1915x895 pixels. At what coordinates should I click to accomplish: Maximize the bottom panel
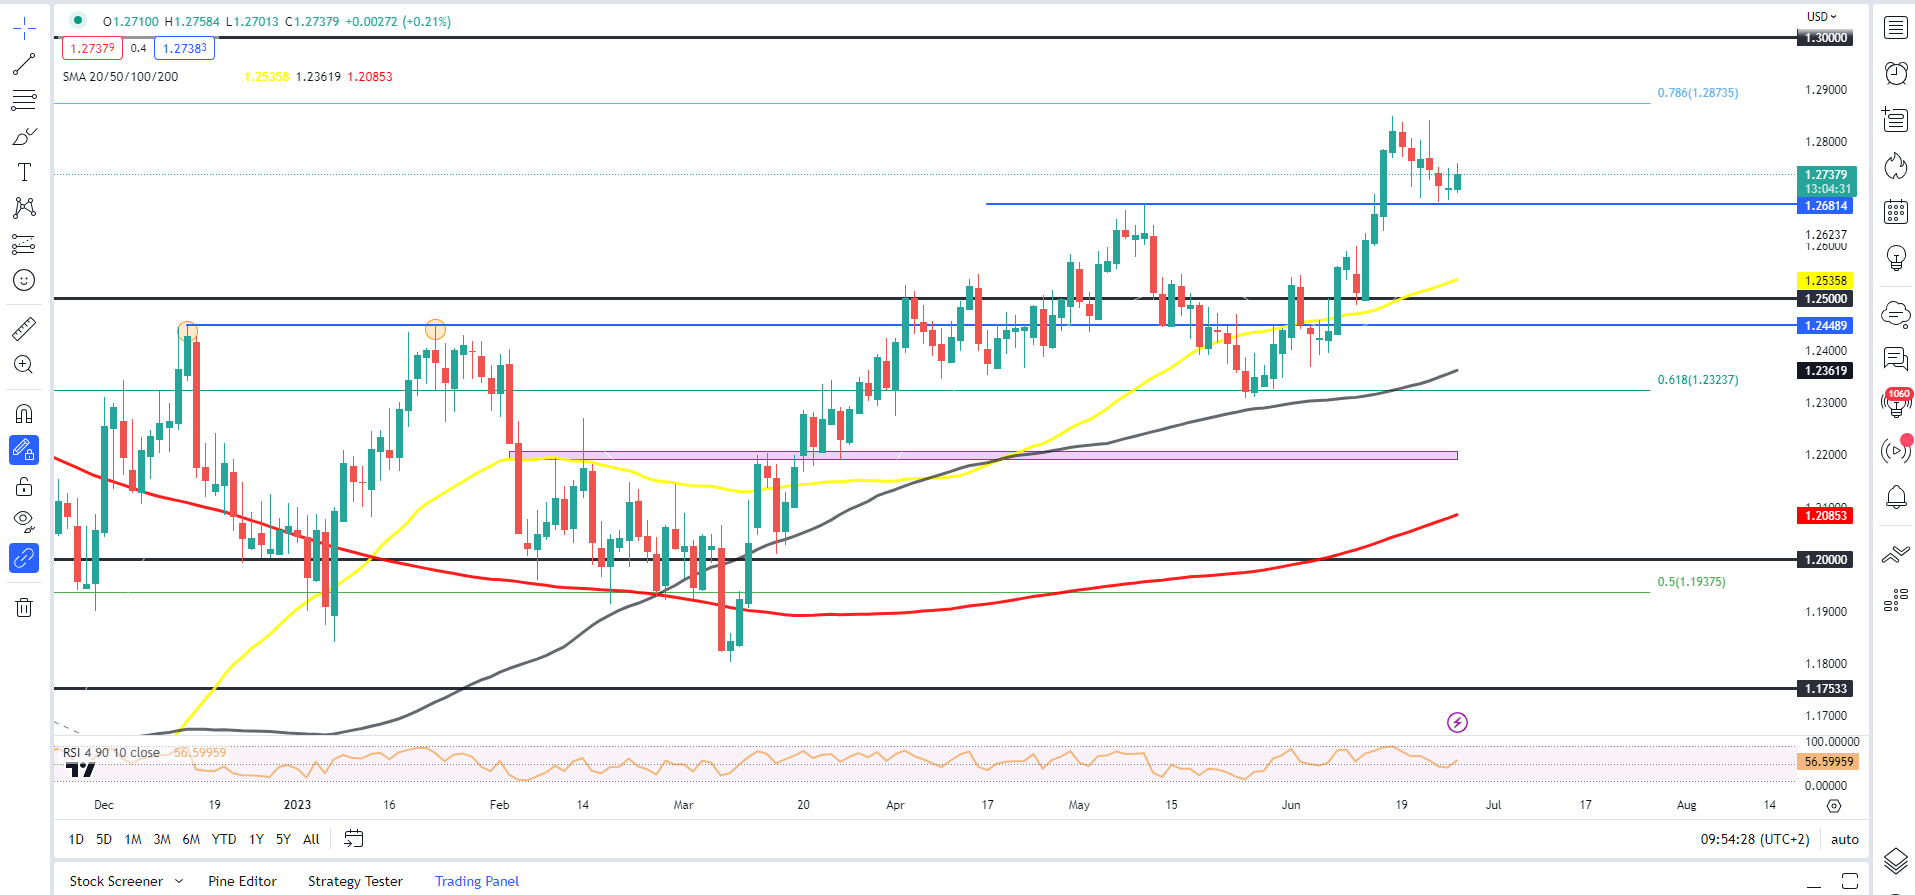(1850, 881)
